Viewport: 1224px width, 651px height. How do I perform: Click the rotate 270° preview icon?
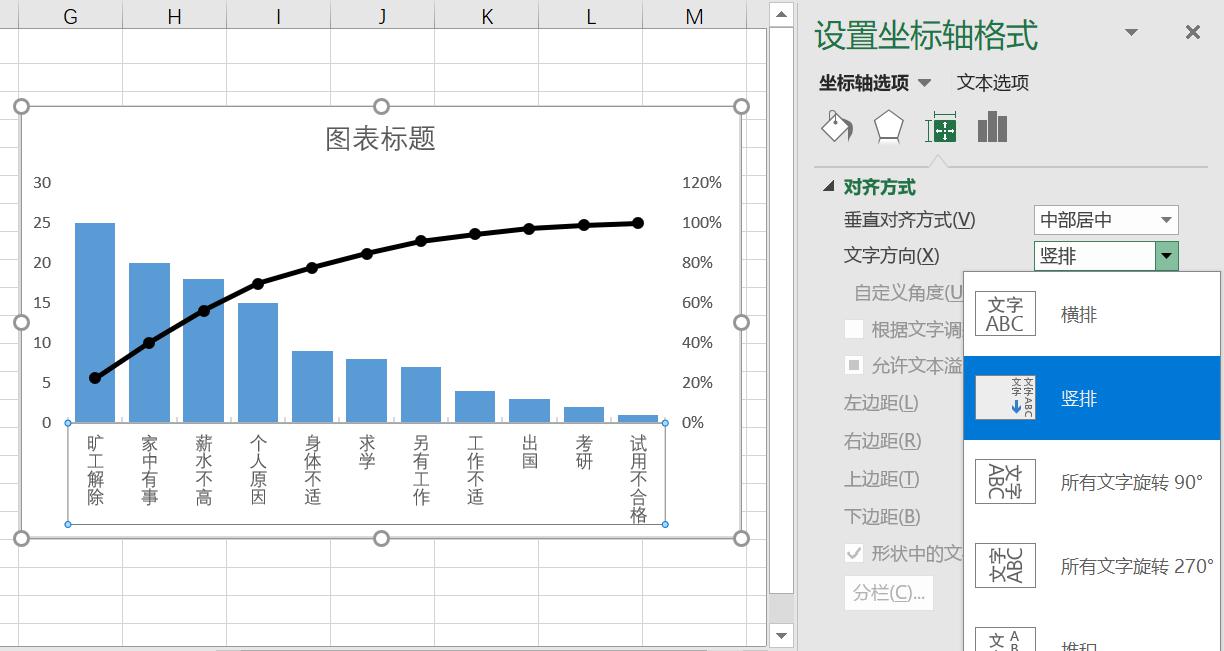coord(1005,566)
